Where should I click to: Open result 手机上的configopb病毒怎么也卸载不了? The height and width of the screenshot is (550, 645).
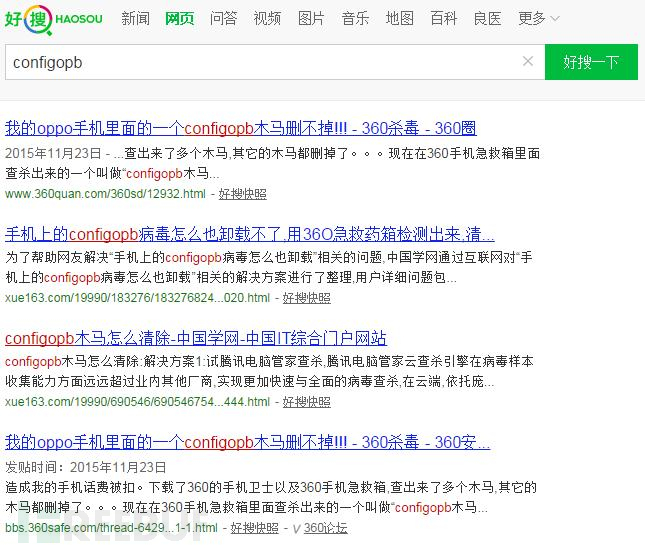[x=250, y=234]
